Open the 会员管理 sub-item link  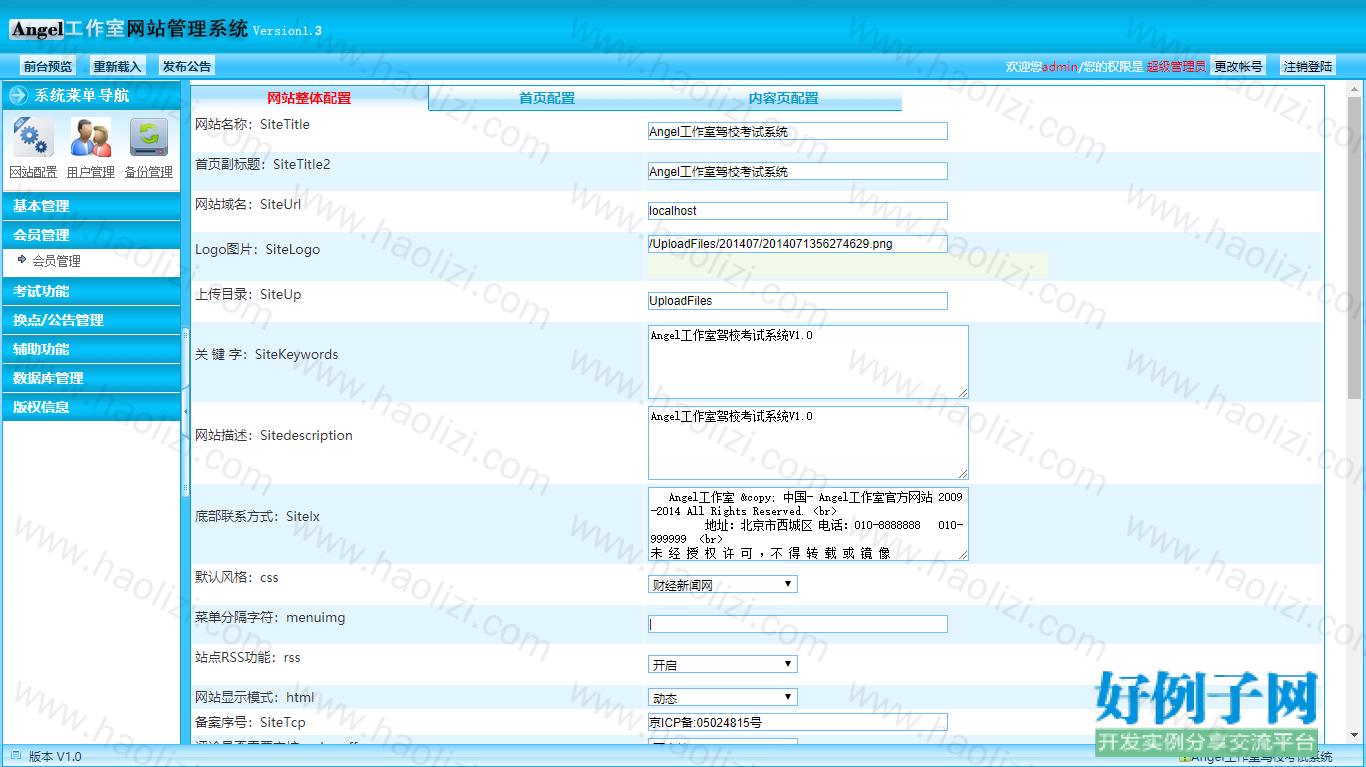click(x=56, y=261)
